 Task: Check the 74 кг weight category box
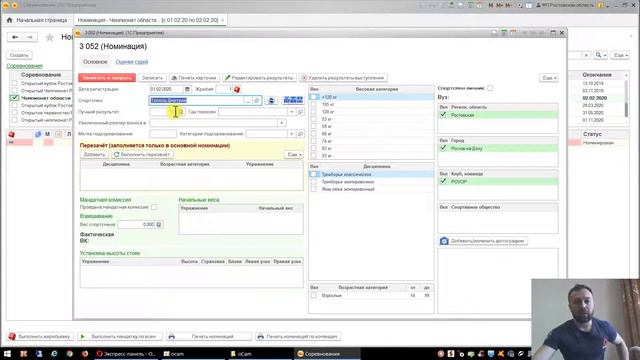[313, 141]
